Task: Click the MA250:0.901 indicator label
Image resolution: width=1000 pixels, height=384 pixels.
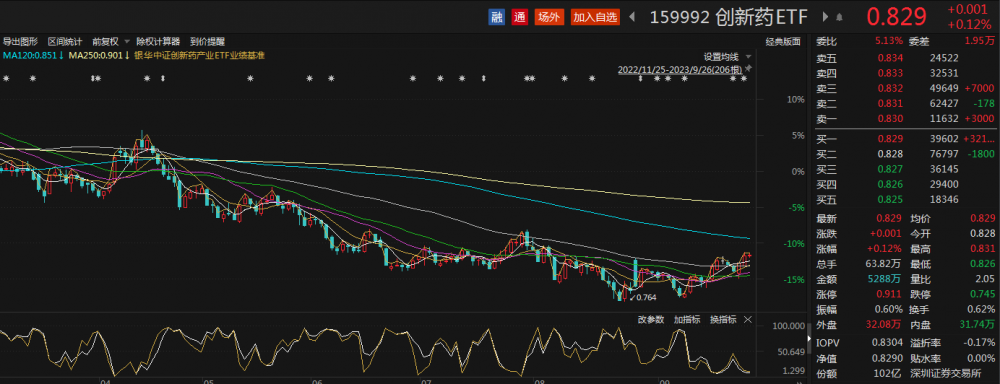Action: (x=99, y=55)
